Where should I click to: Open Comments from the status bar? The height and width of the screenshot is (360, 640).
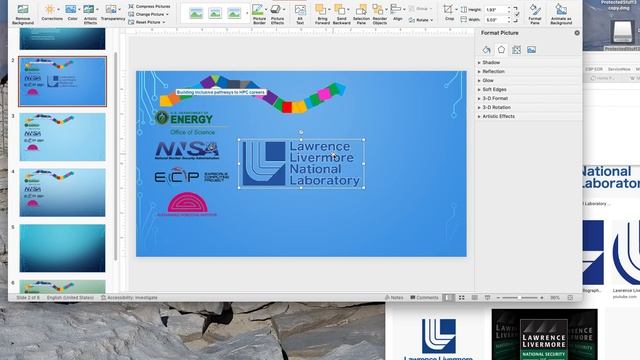424,298
